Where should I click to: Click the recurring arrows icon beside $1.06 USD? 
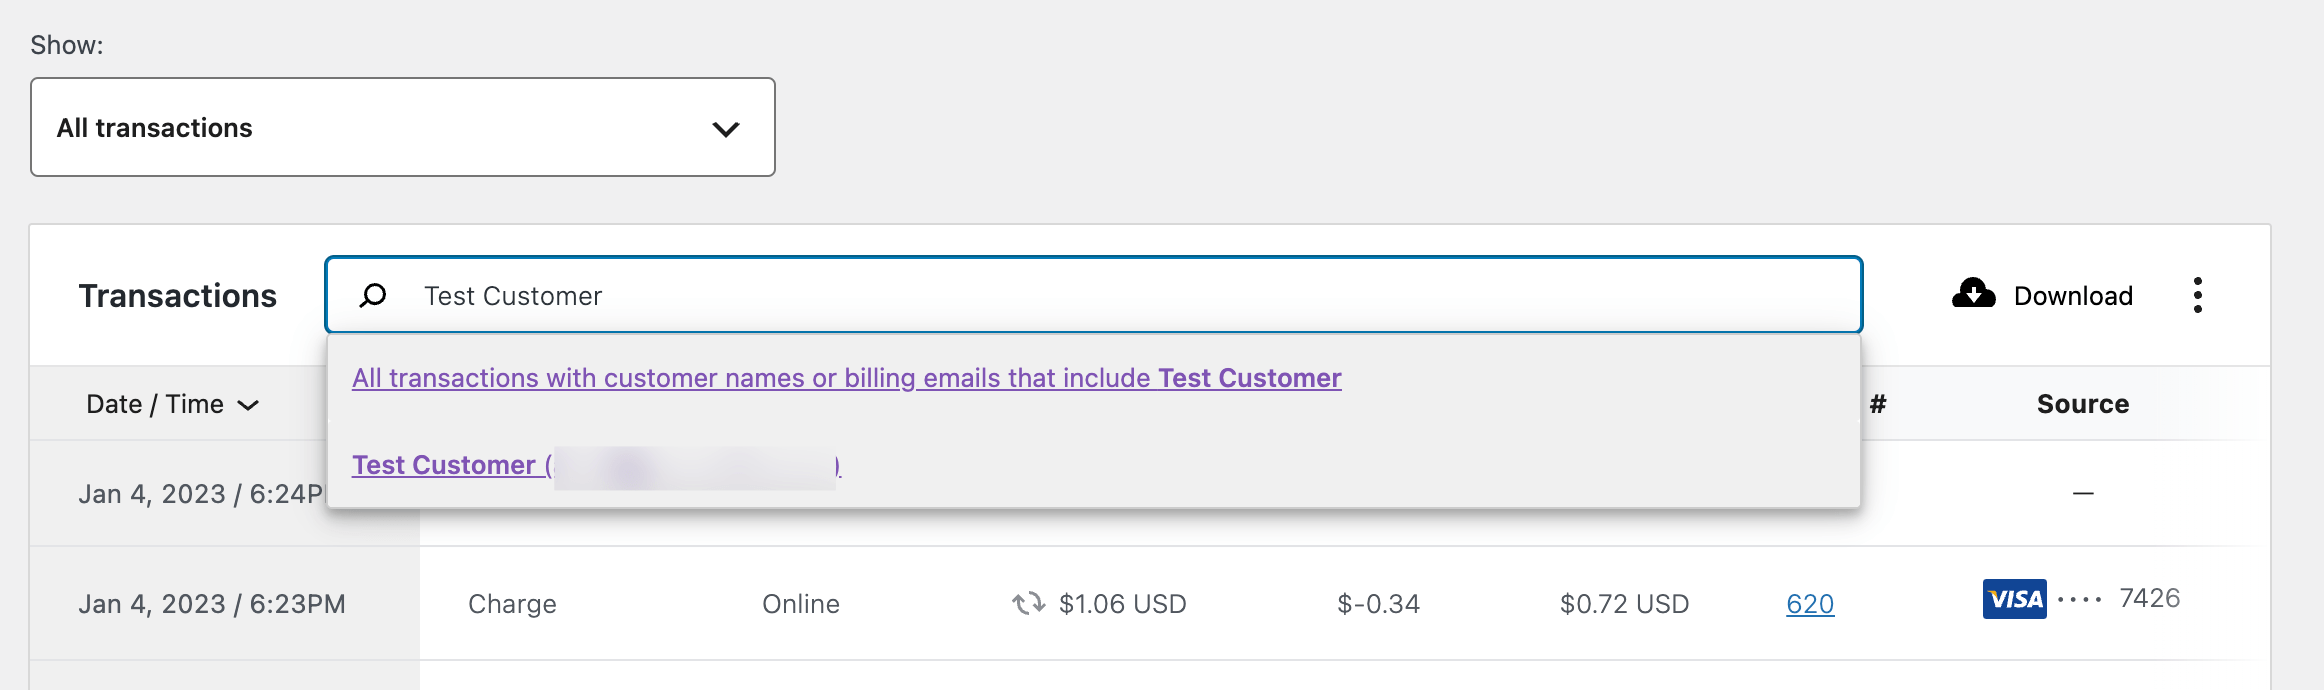(1026, 603)
